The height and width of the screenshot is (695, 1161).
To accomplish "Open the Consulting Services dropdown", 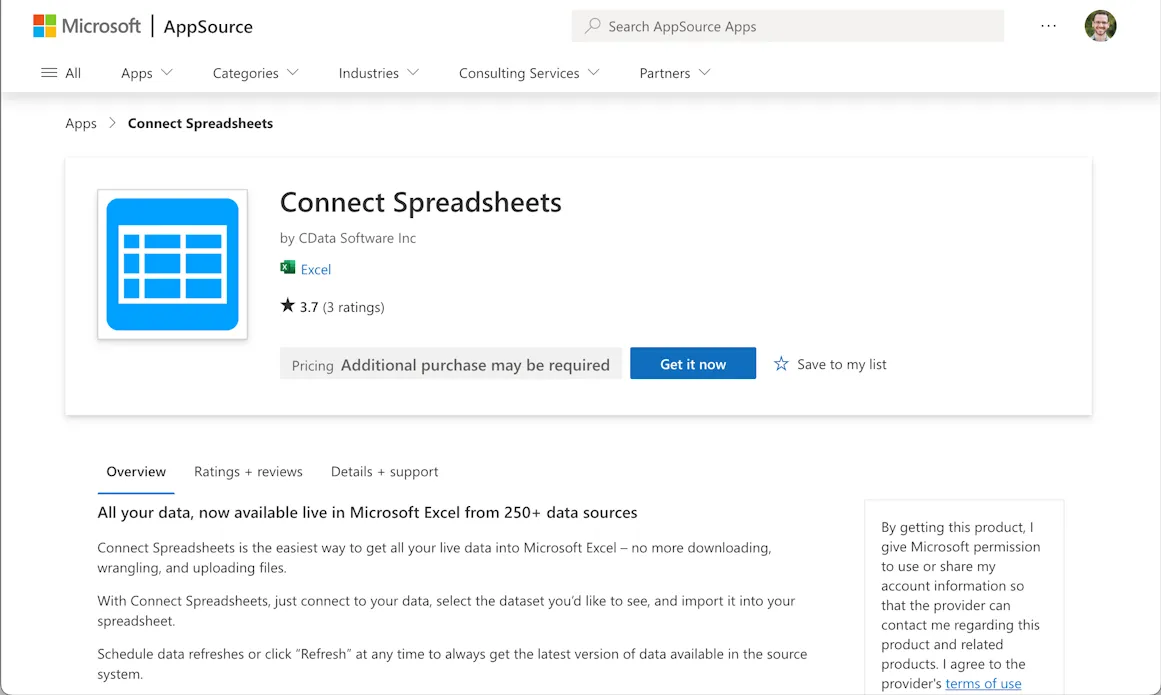I will click(528, 72).
